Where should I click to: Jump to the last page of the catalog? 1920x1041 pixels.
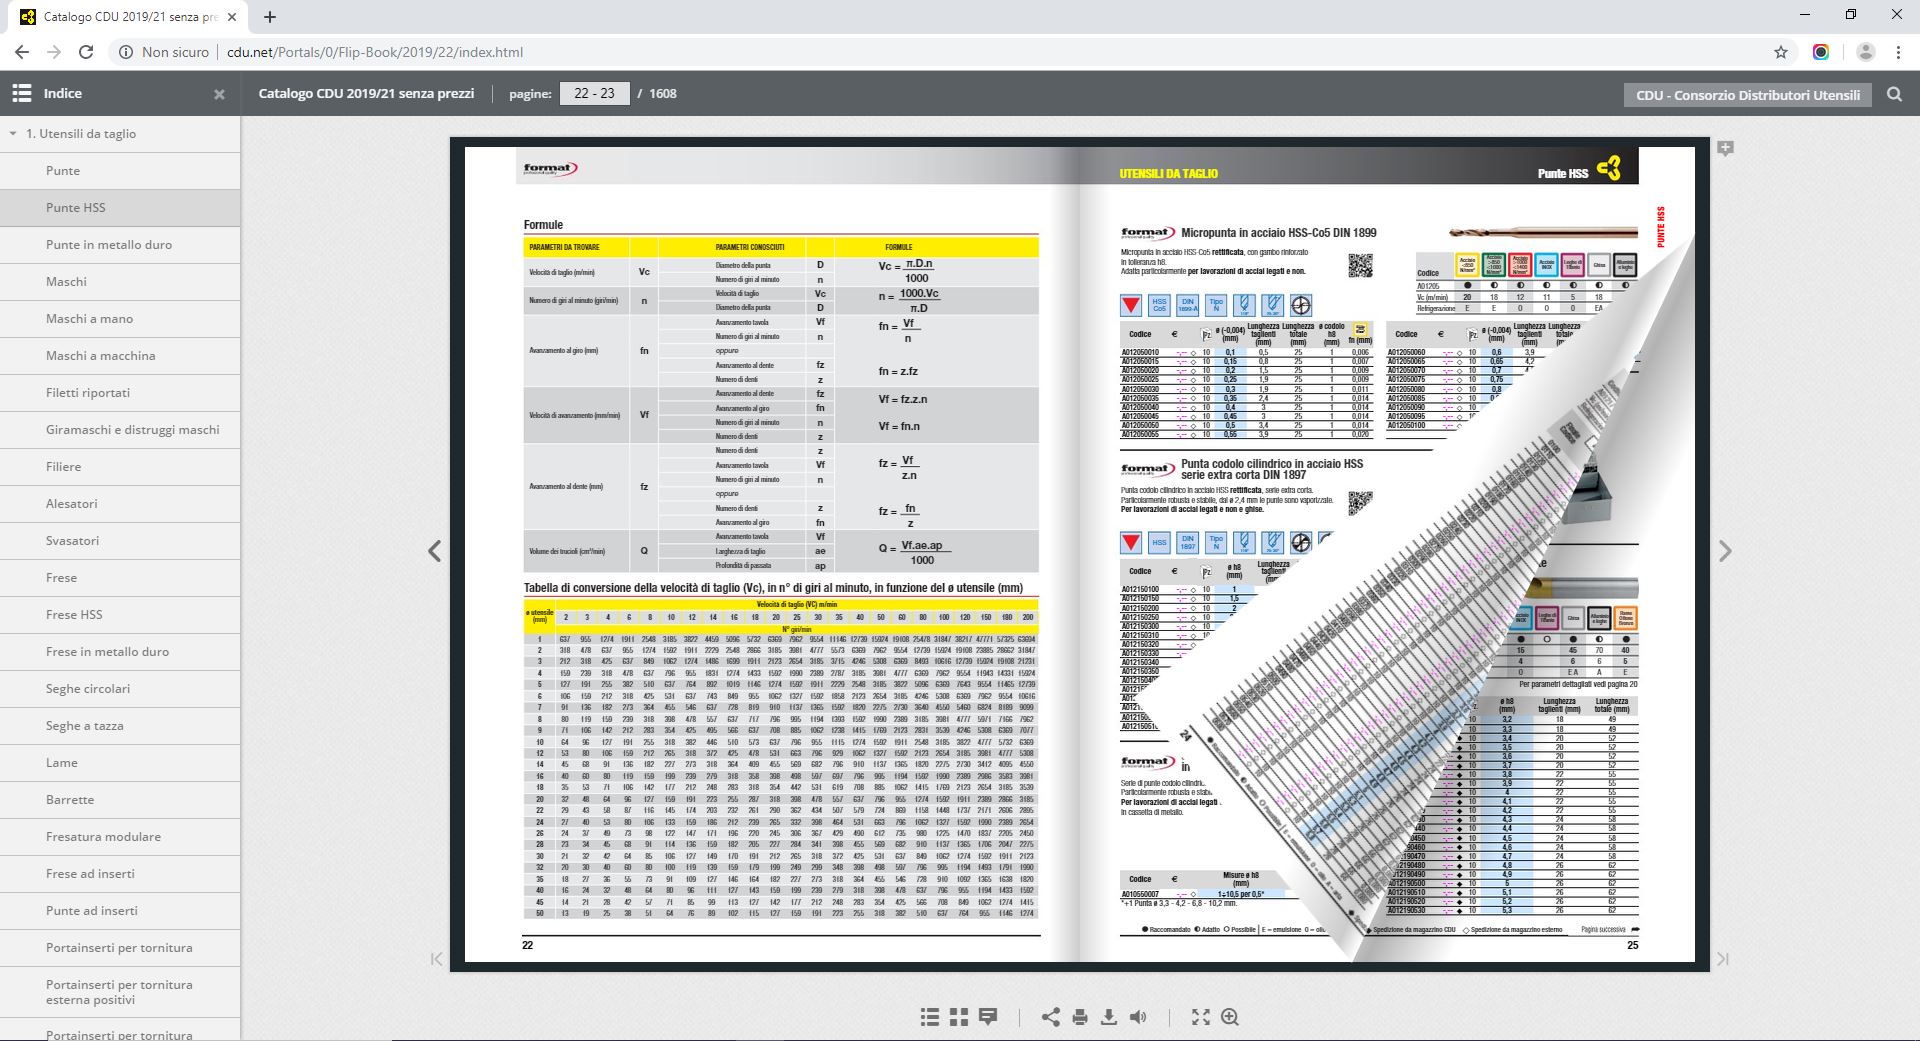(1723, 959)
